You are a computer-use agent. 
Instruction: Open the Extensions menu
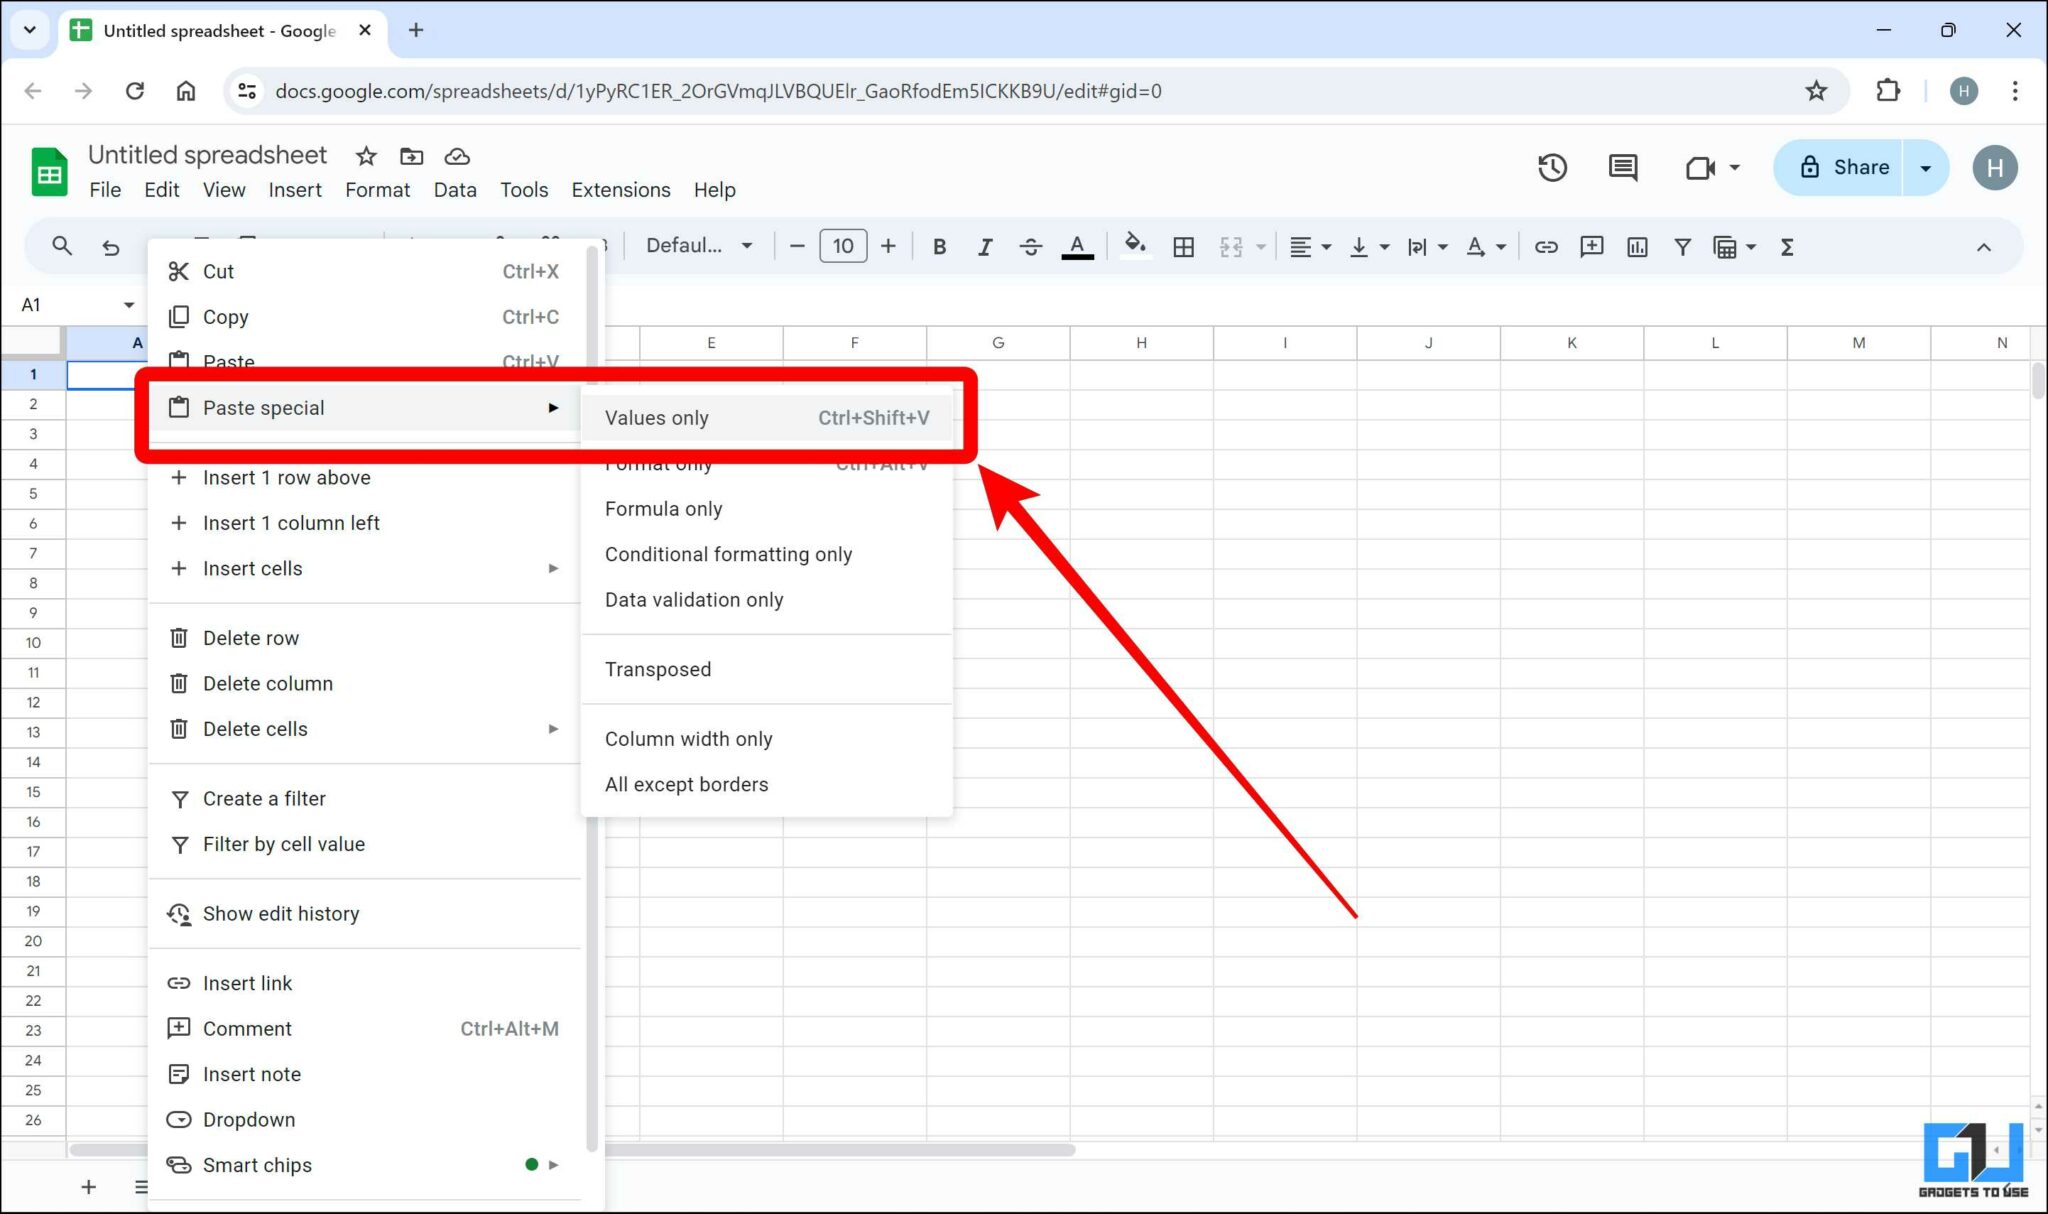coord(620,189)
